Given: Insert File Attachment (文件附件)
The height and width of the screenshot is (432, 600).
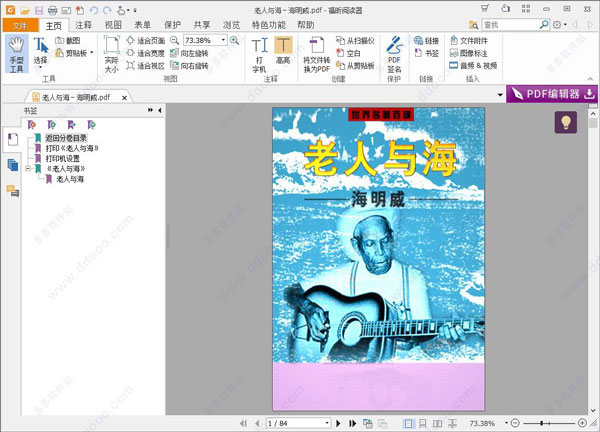Looking at the screenshot, I should pyautogui.click(x=469, y=40).
